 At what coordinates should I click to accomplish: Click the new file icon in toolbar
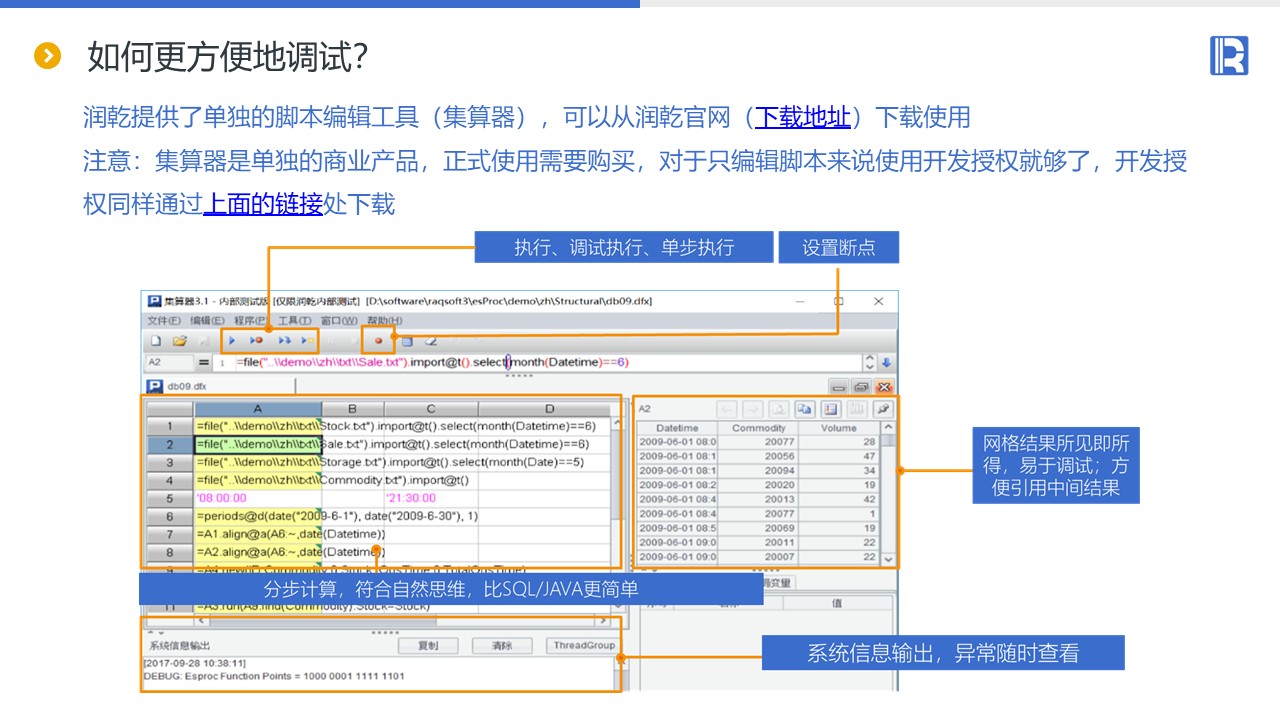[x=155, y=341]
